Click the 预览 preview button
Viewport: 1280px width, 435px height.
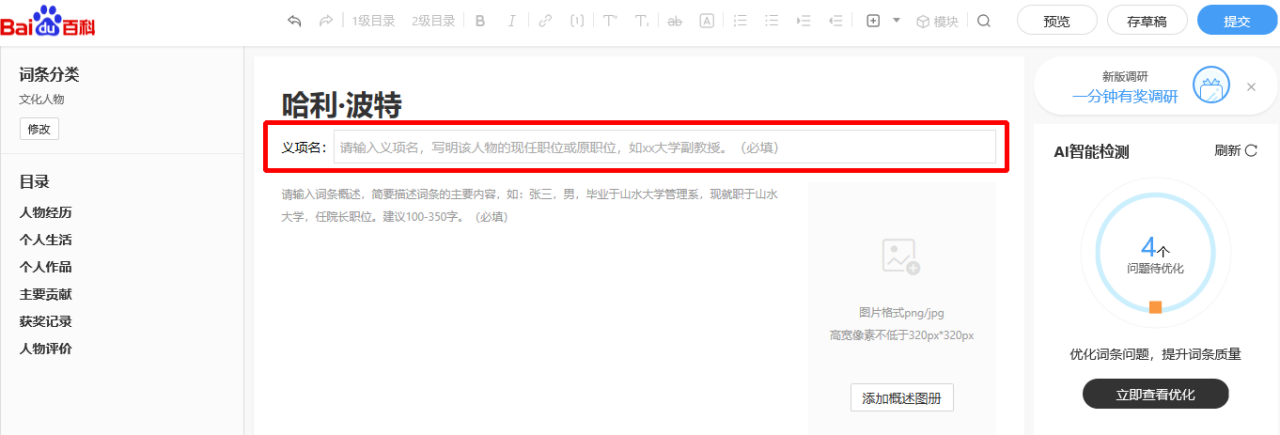pos(1057,21)
